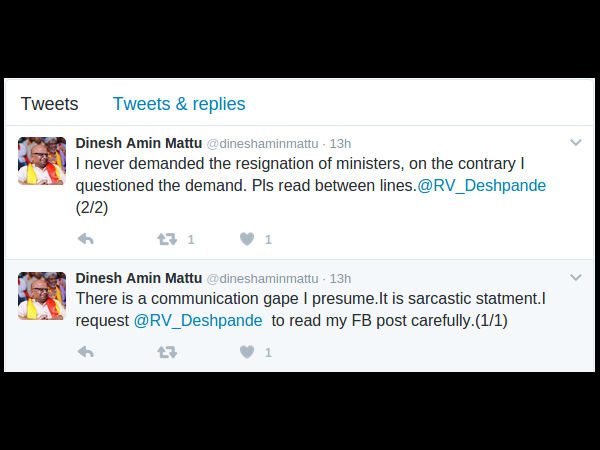Image resolution: width=600 pixels, height=450 pixels.
Task: Open @RV_Deshpande mention in the FB post tweet
Action: [x=198, y=321]
